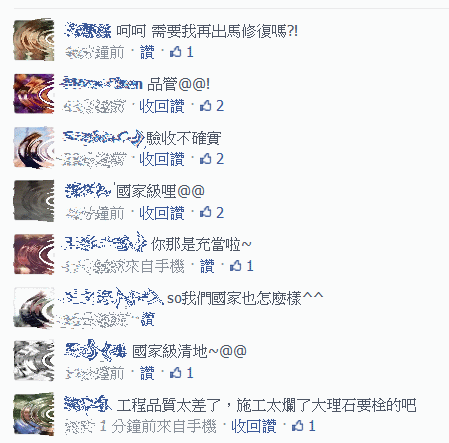Click 收回讚 under 國家級哩@@ comment
The width and height of the screenshot is (449, 443).
(x=162, y=213)
